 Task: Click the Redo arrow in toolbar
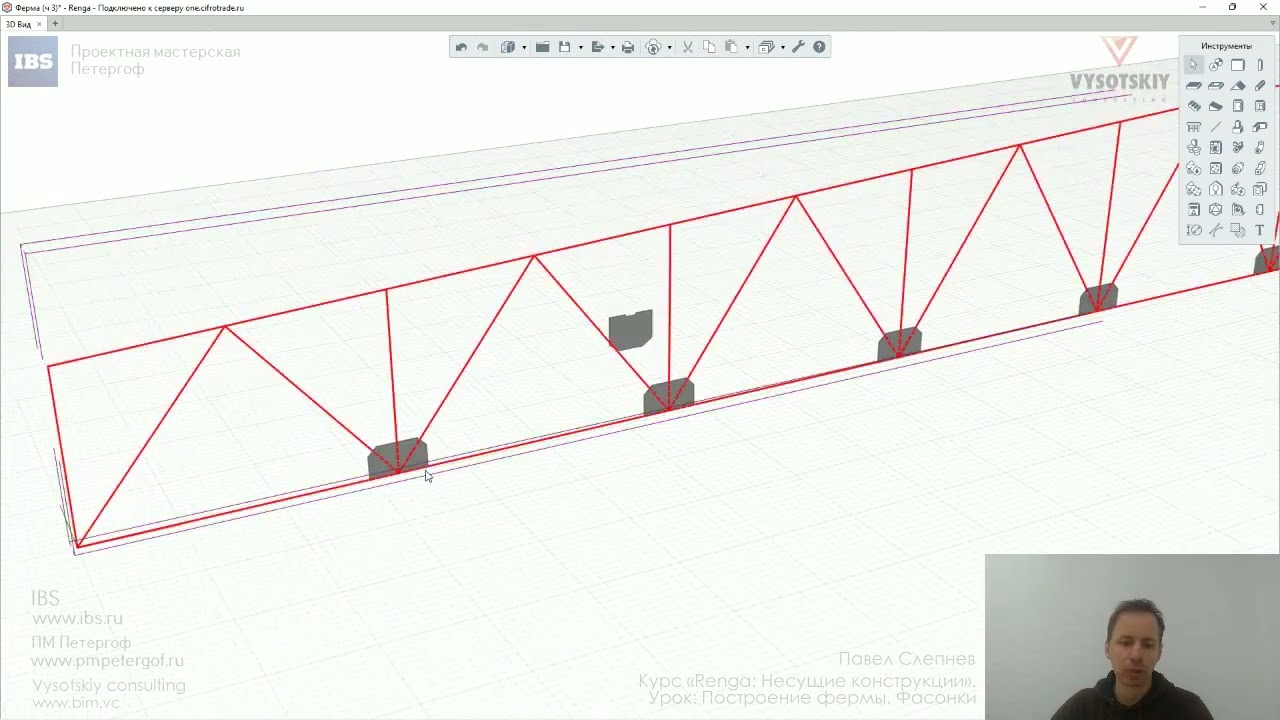[482, 47]
